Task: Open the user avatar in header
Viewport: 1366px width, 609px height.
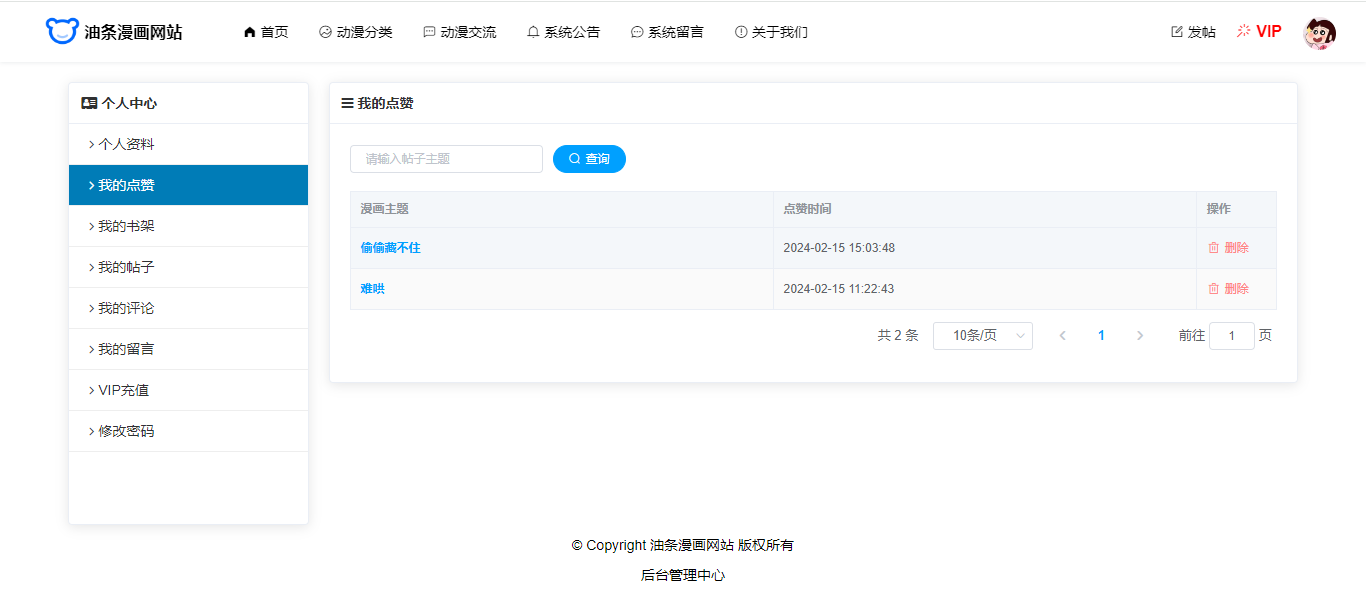Action: [x=1319, y=32]
